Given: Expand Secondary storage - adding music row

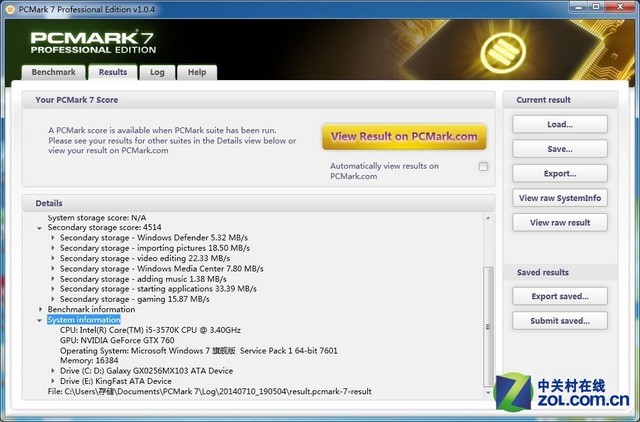Looking at the screenshot, I should [x=53, y=278].
